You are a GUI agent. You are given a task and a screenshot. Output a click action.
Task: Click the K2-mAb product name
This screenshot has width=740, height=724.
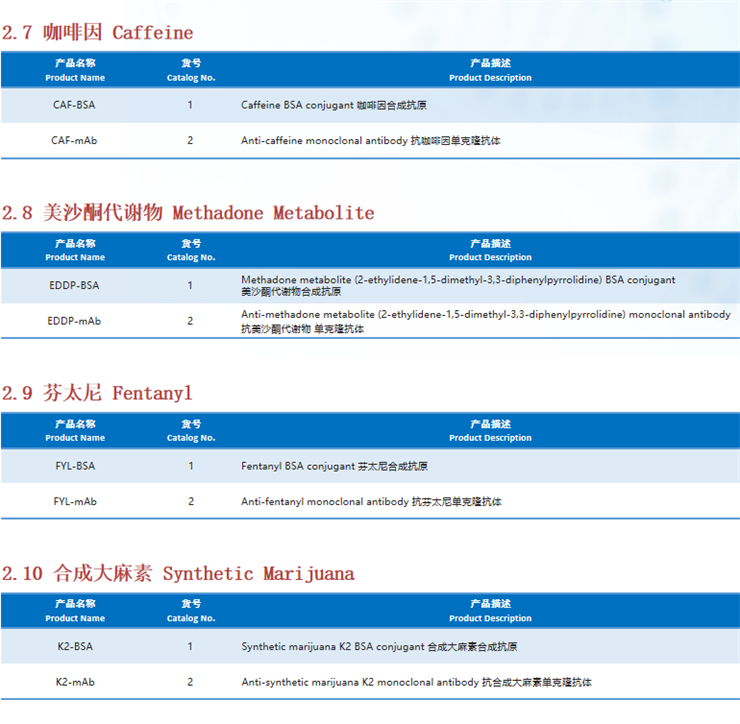click(74, 682)
